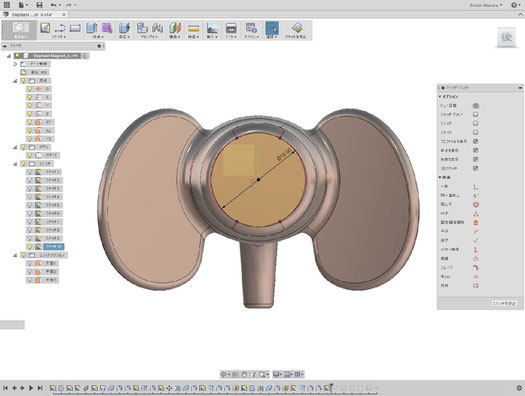The height and width of the screenshot is (396, 525).
Task: Click the Save disk icon
Action: [x=39, y=5]
